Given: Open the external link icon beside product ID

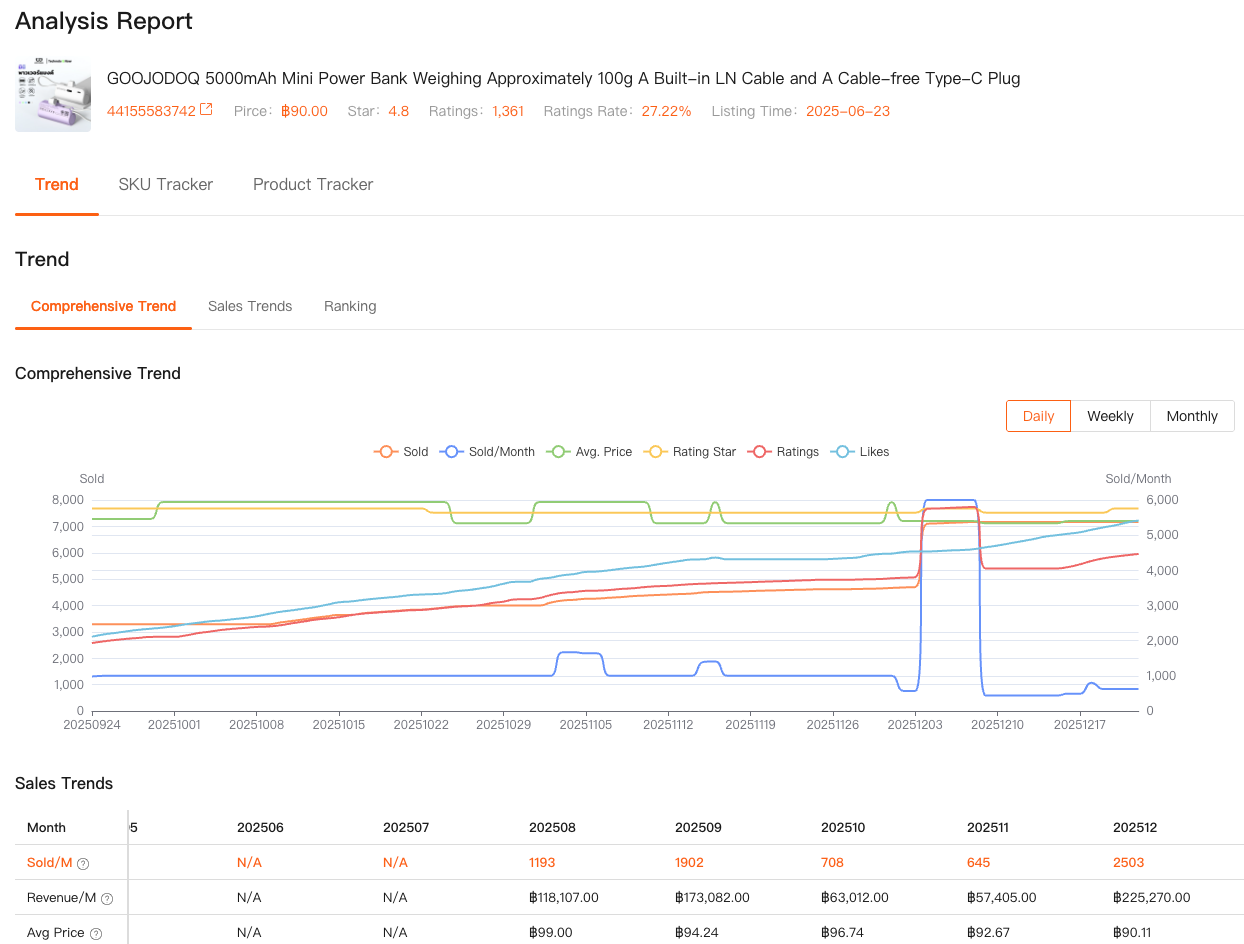Looking at the screenshot, I should [206, 110].
